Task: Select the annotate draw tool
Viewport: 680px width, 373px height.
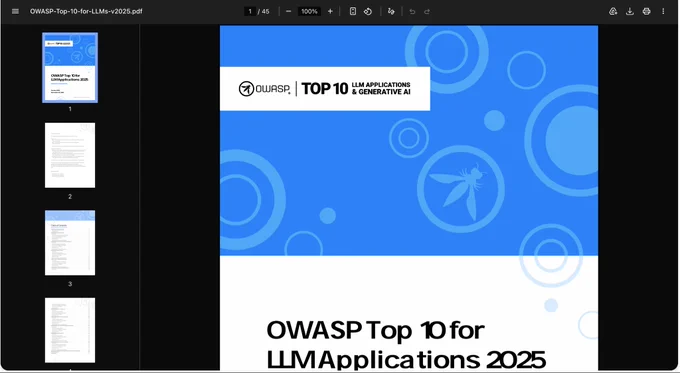Action: (x=391, y=11)
